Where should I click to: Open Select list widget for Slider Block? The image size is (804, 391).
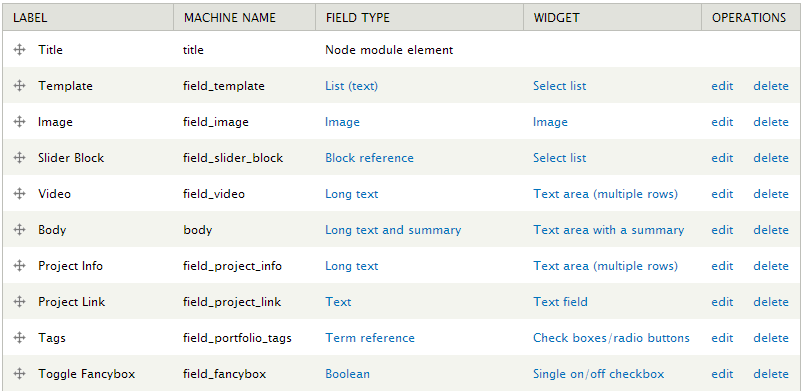click(x=559, y=158)
